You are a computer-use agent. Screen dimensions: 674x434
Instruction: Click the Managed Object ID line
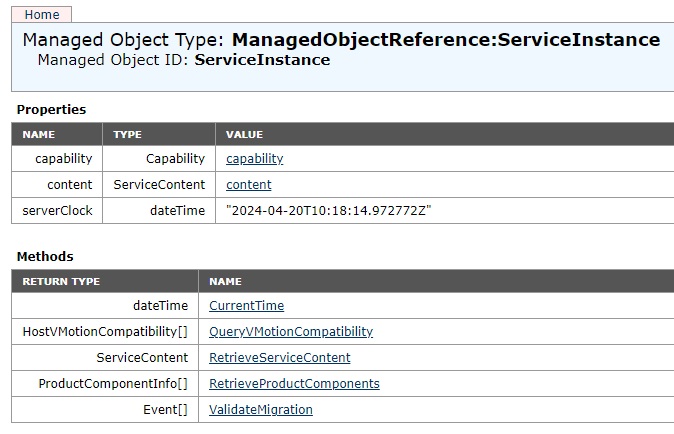click(x=183, y=60)
